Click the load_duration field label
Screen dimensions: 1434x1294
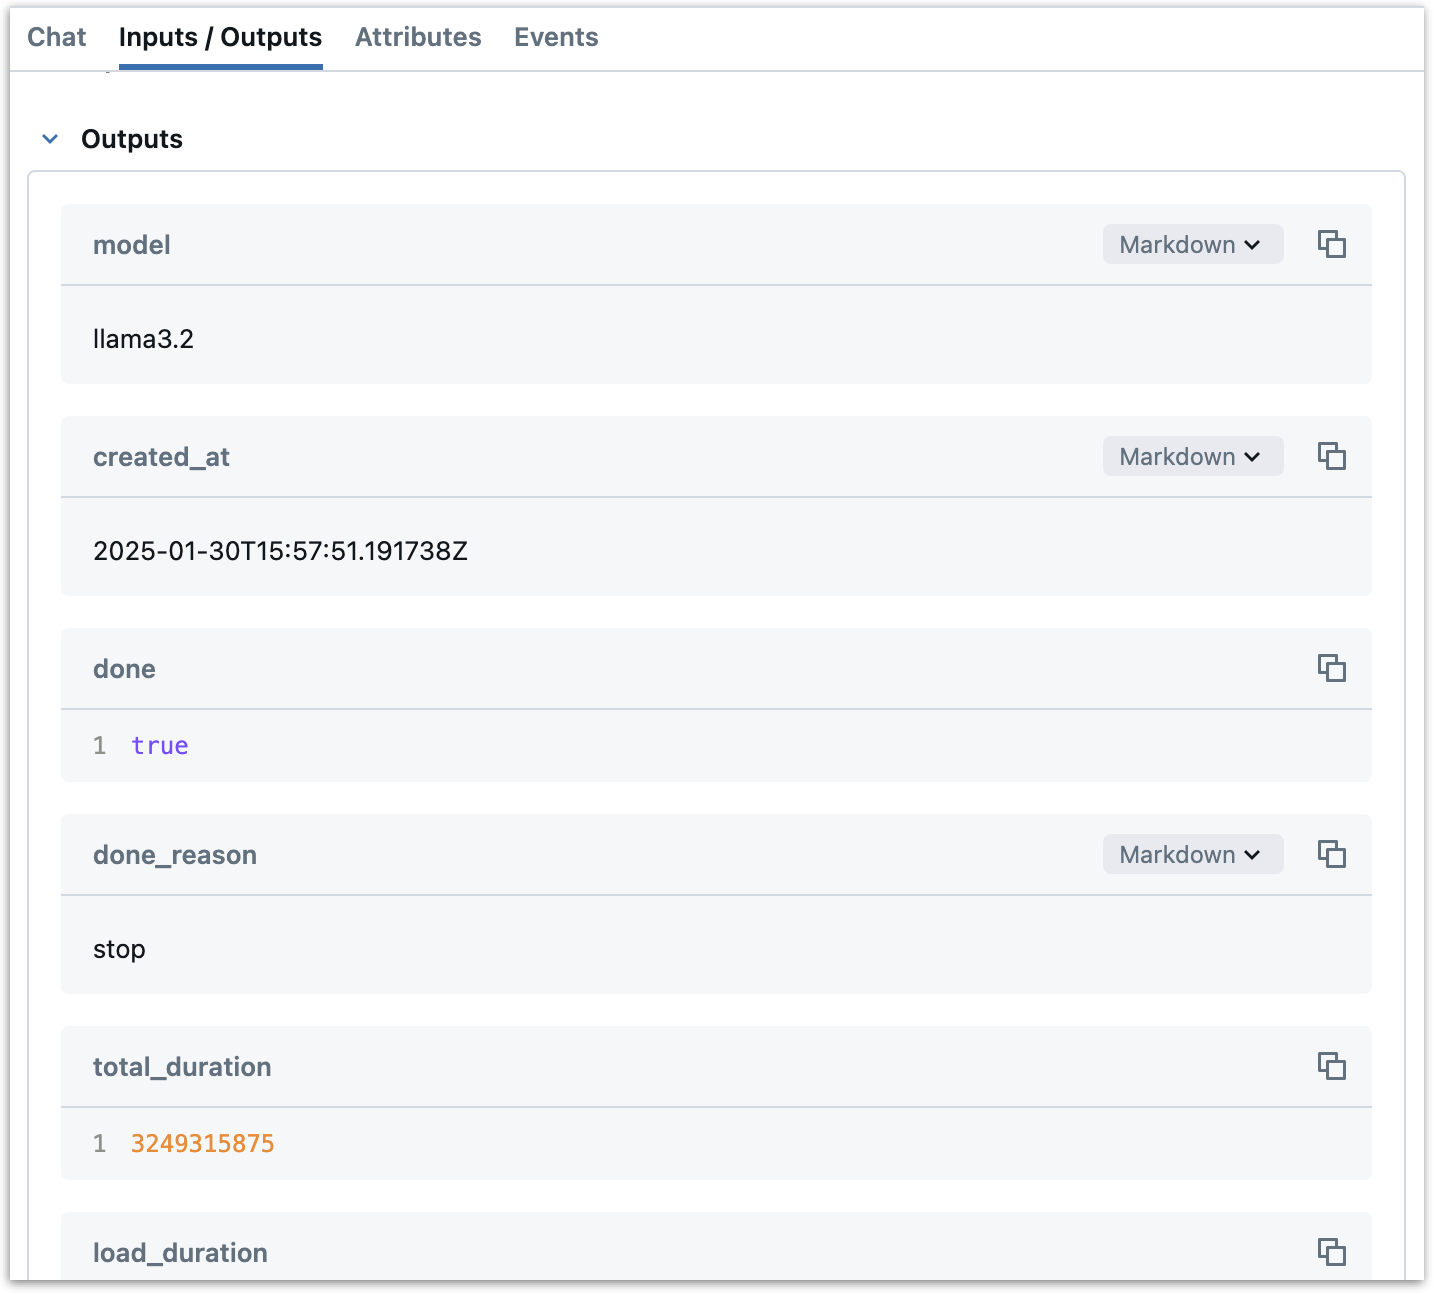[180, 1253]
